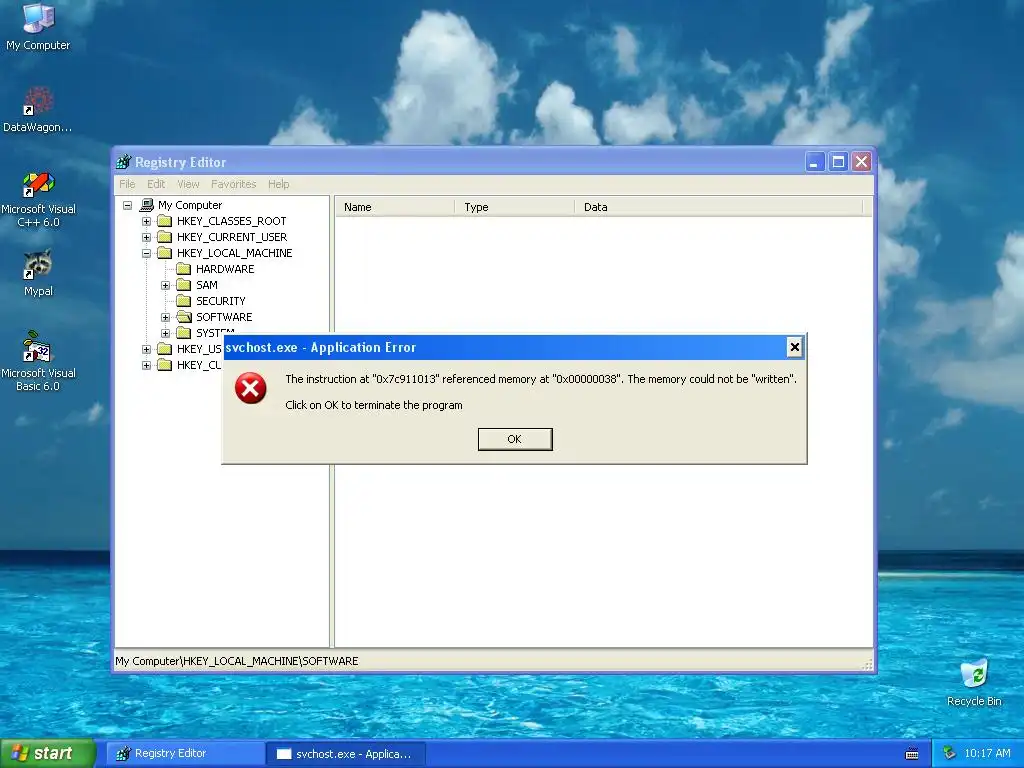This screenshot has width=1024, height=768.
Task: Select the SAM key label
Action: click(206, 285)
